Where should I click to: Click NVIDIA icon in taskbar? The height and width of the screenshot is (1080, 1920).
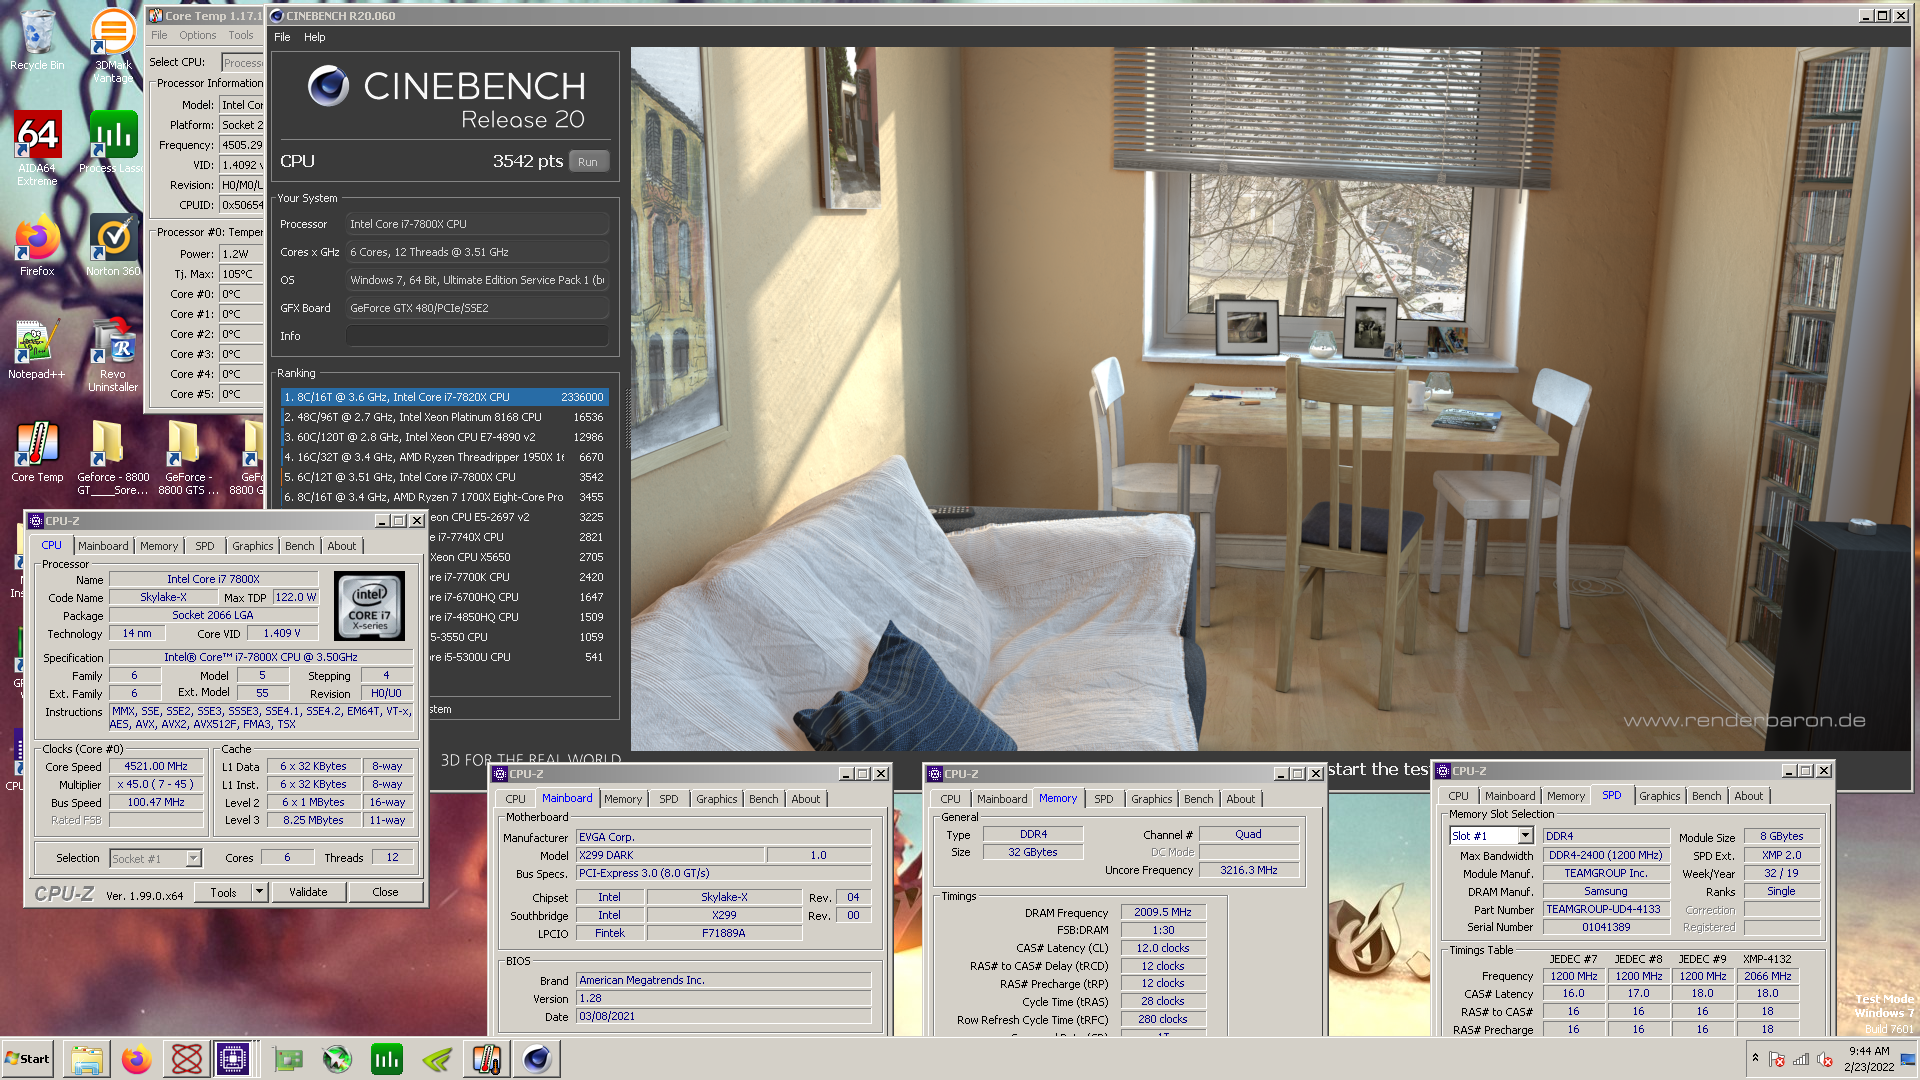click(x=437, y=1059)
